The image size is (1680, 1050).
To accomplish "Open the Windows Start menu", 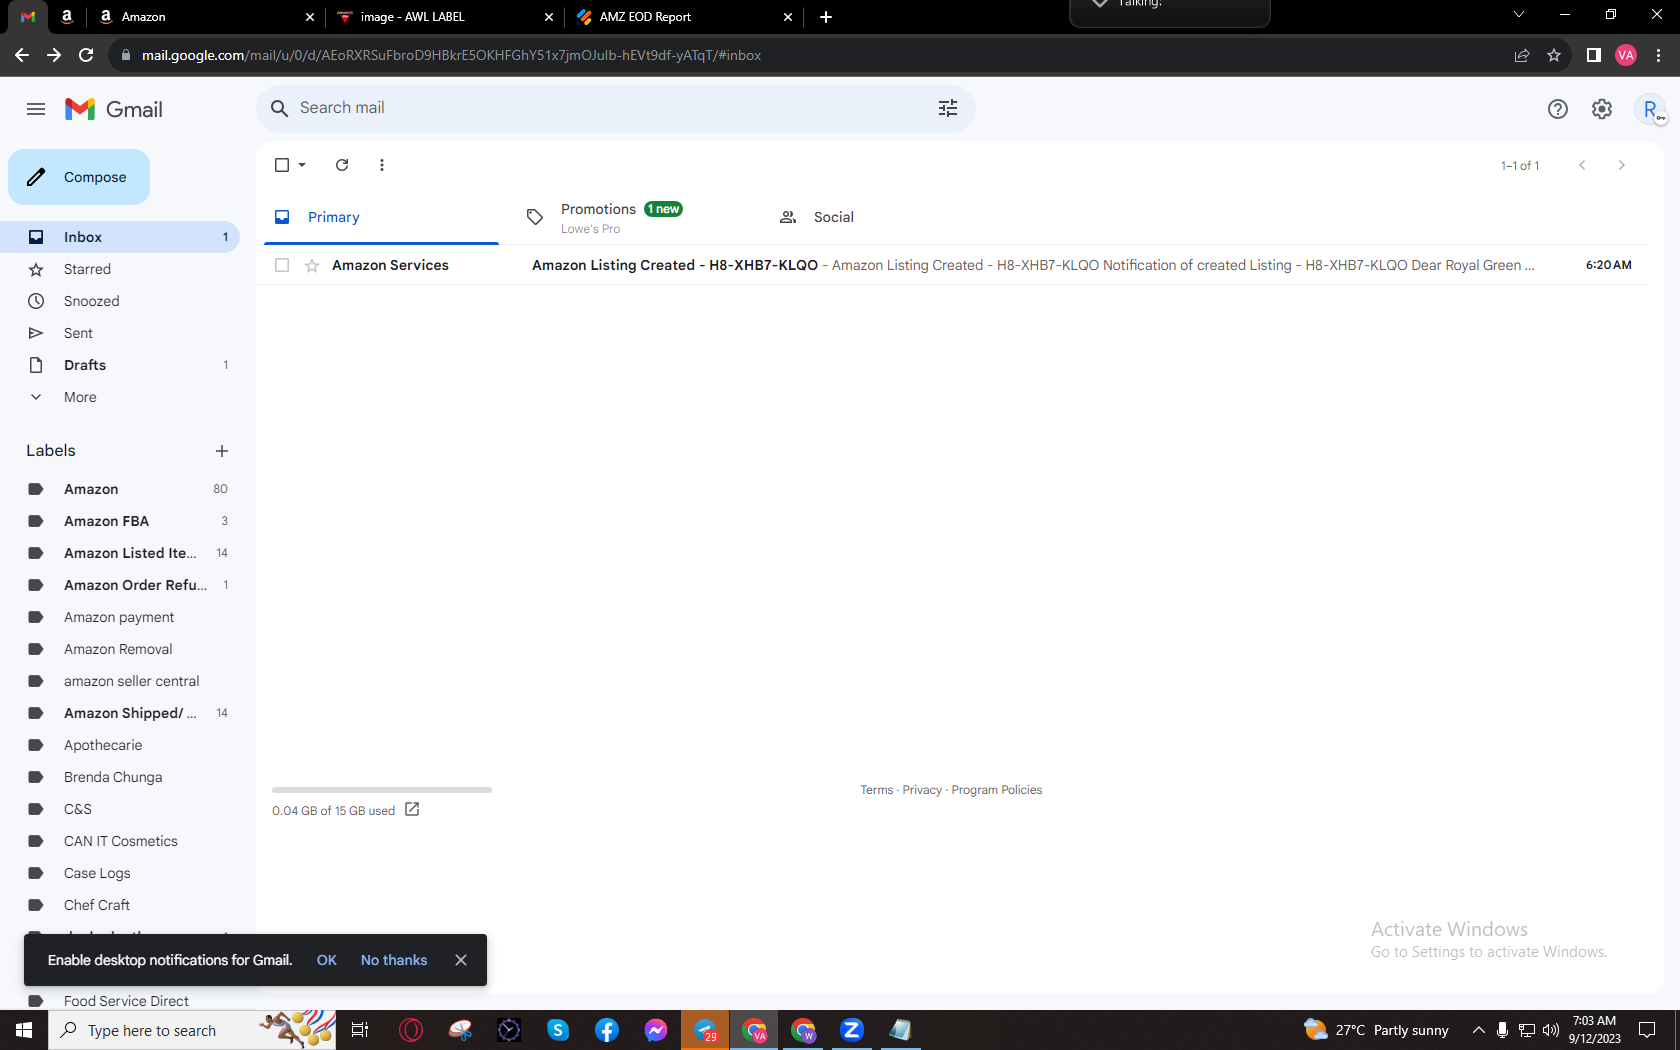I will coord(24,1030).
